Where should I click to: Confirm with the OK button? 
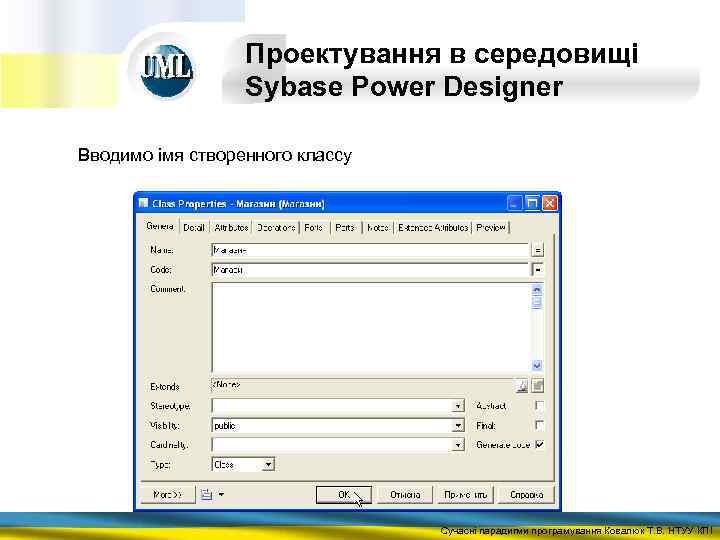coord(343,495)
